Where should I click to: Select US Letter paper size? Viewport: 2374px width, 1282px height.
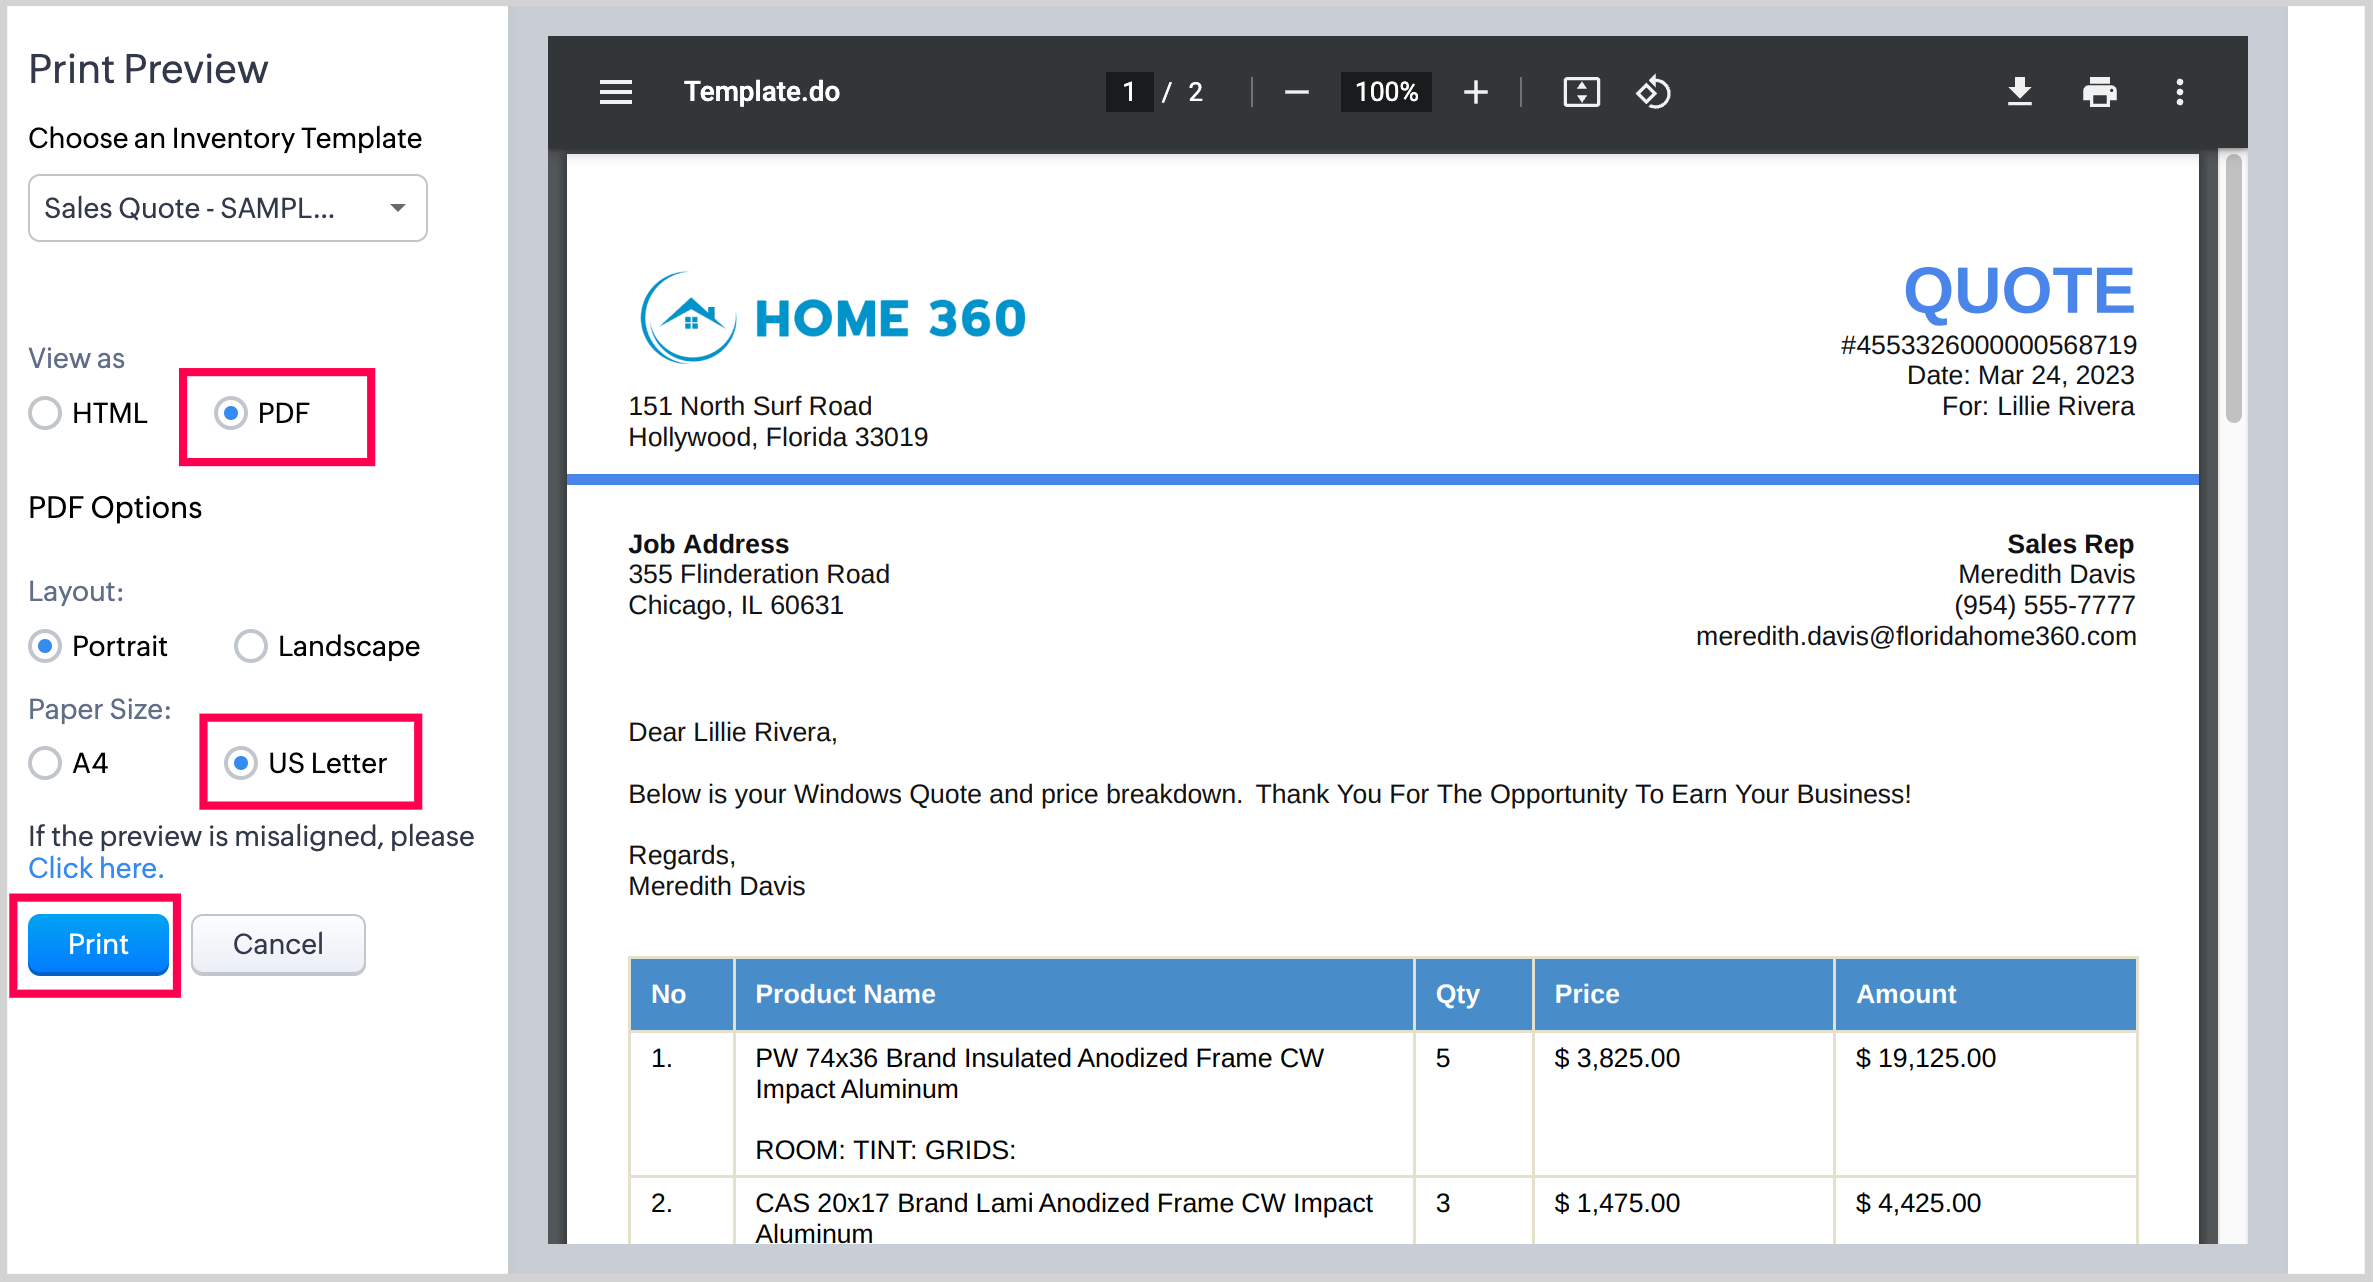click(x=241, y=763)
